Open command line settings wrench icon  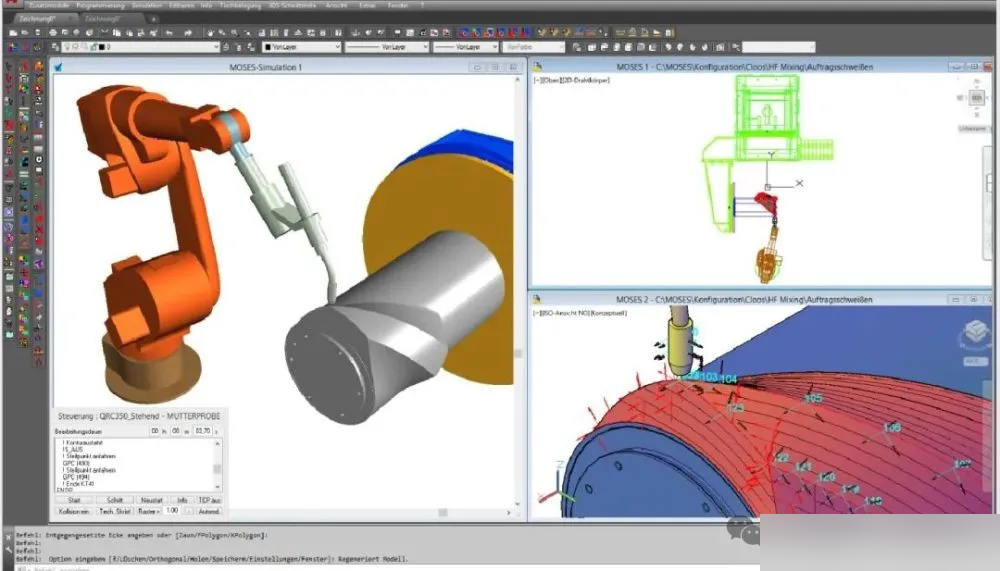click(x=8, y=549)
